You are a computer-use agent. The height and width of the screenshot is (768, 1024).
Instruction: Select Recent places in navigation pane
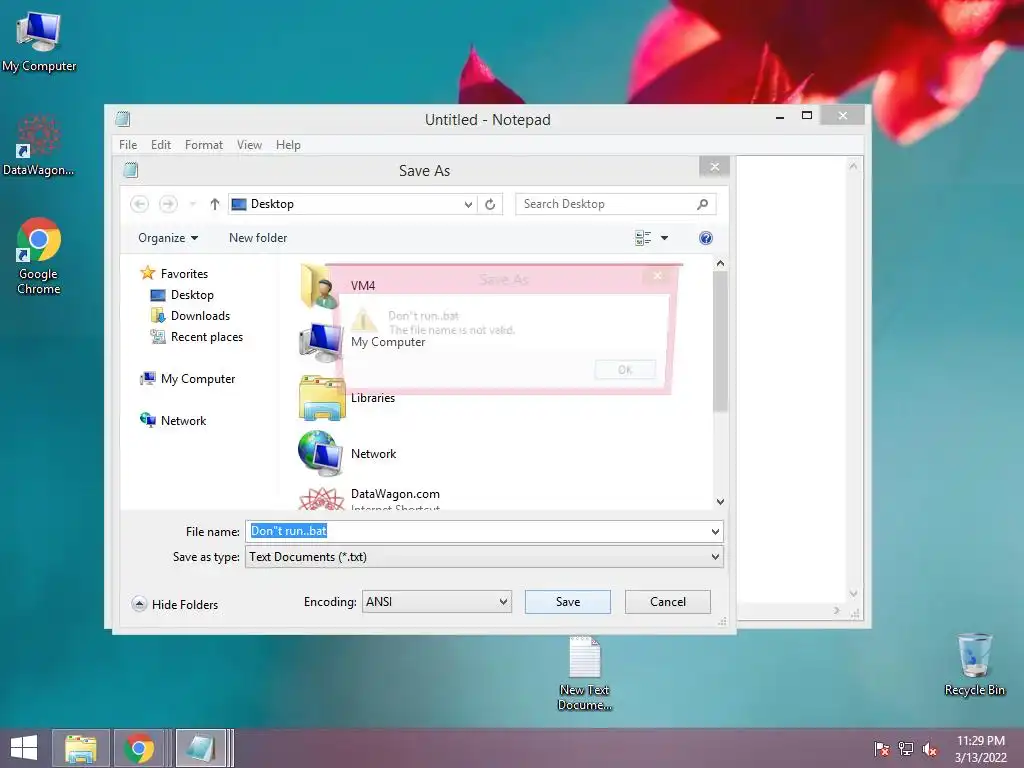pyautogui.click(x=197, y=336)
